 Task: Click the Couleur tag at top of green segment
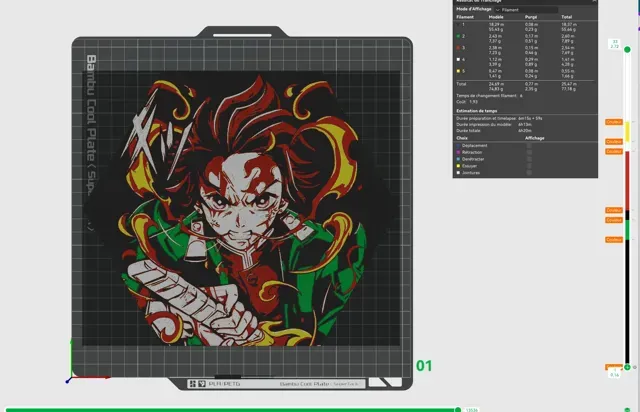tap(613, 220)
